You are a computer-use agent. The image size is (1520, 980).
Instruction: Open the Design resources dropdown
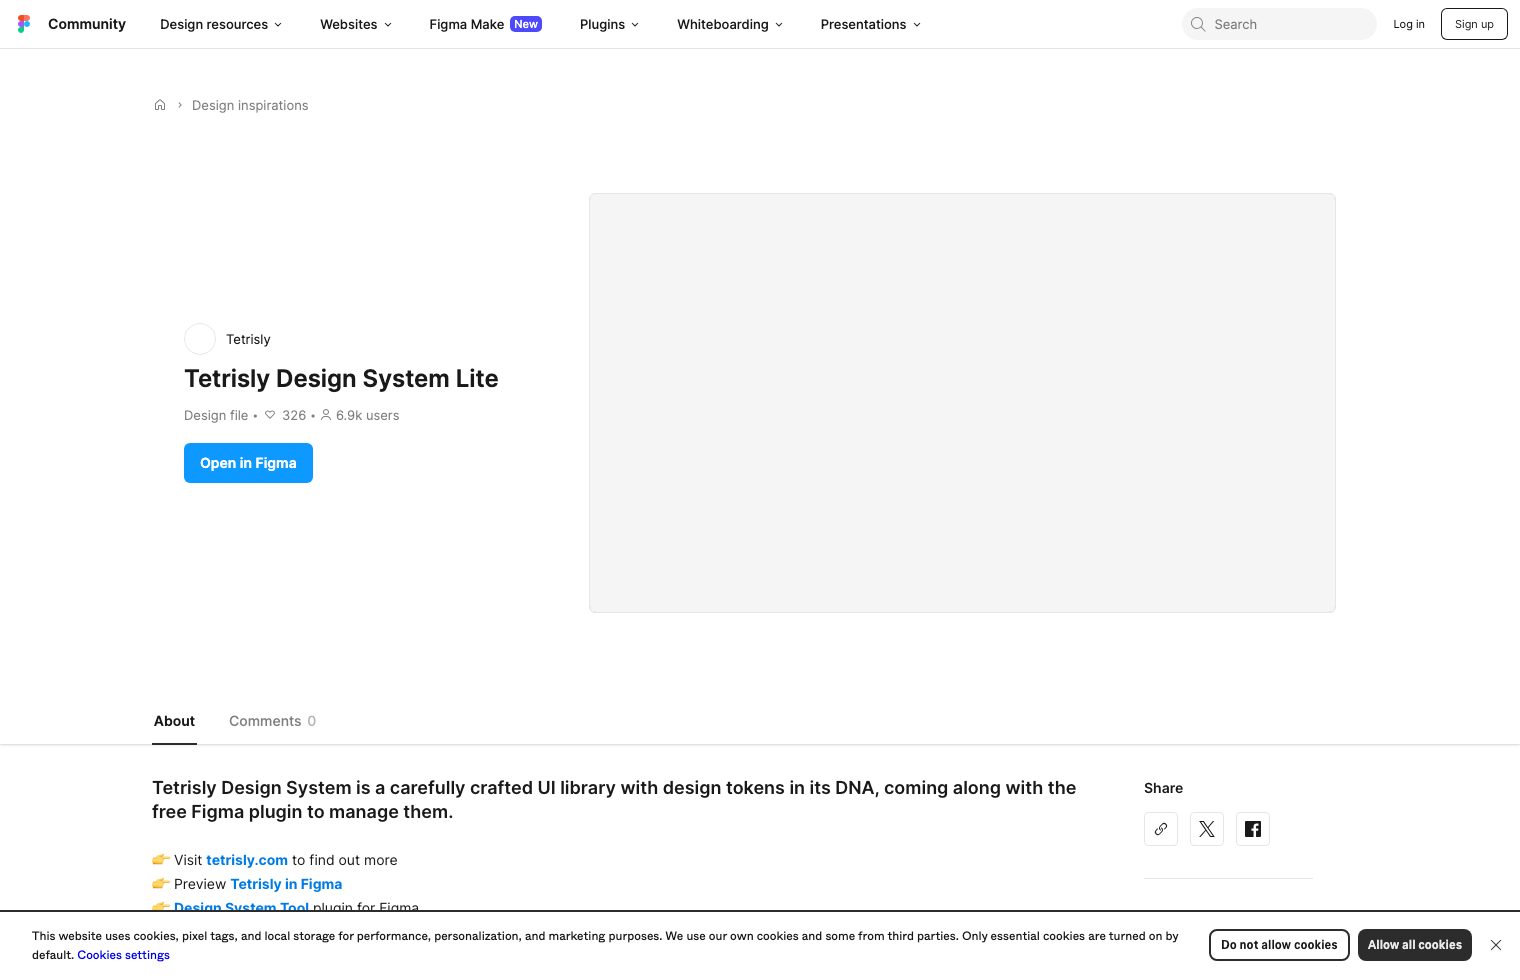tap(220, 24)
